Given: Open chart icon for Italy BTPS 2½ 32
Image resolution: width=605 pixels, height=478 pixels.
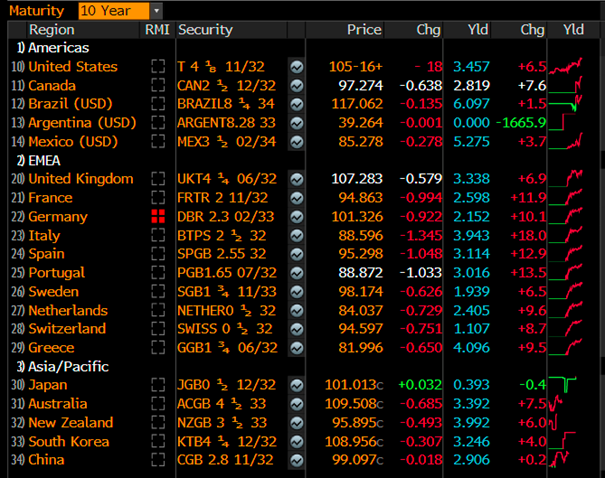Looking at the screenshot, I should pos(296,235).
